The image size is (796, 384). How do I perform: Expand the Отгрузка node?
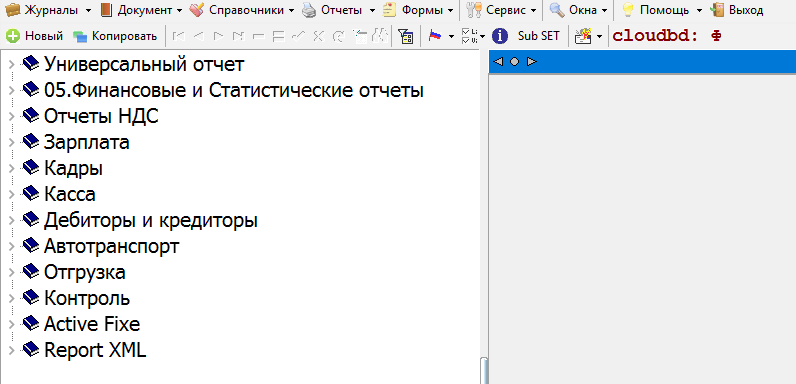(x=12, y=272)
